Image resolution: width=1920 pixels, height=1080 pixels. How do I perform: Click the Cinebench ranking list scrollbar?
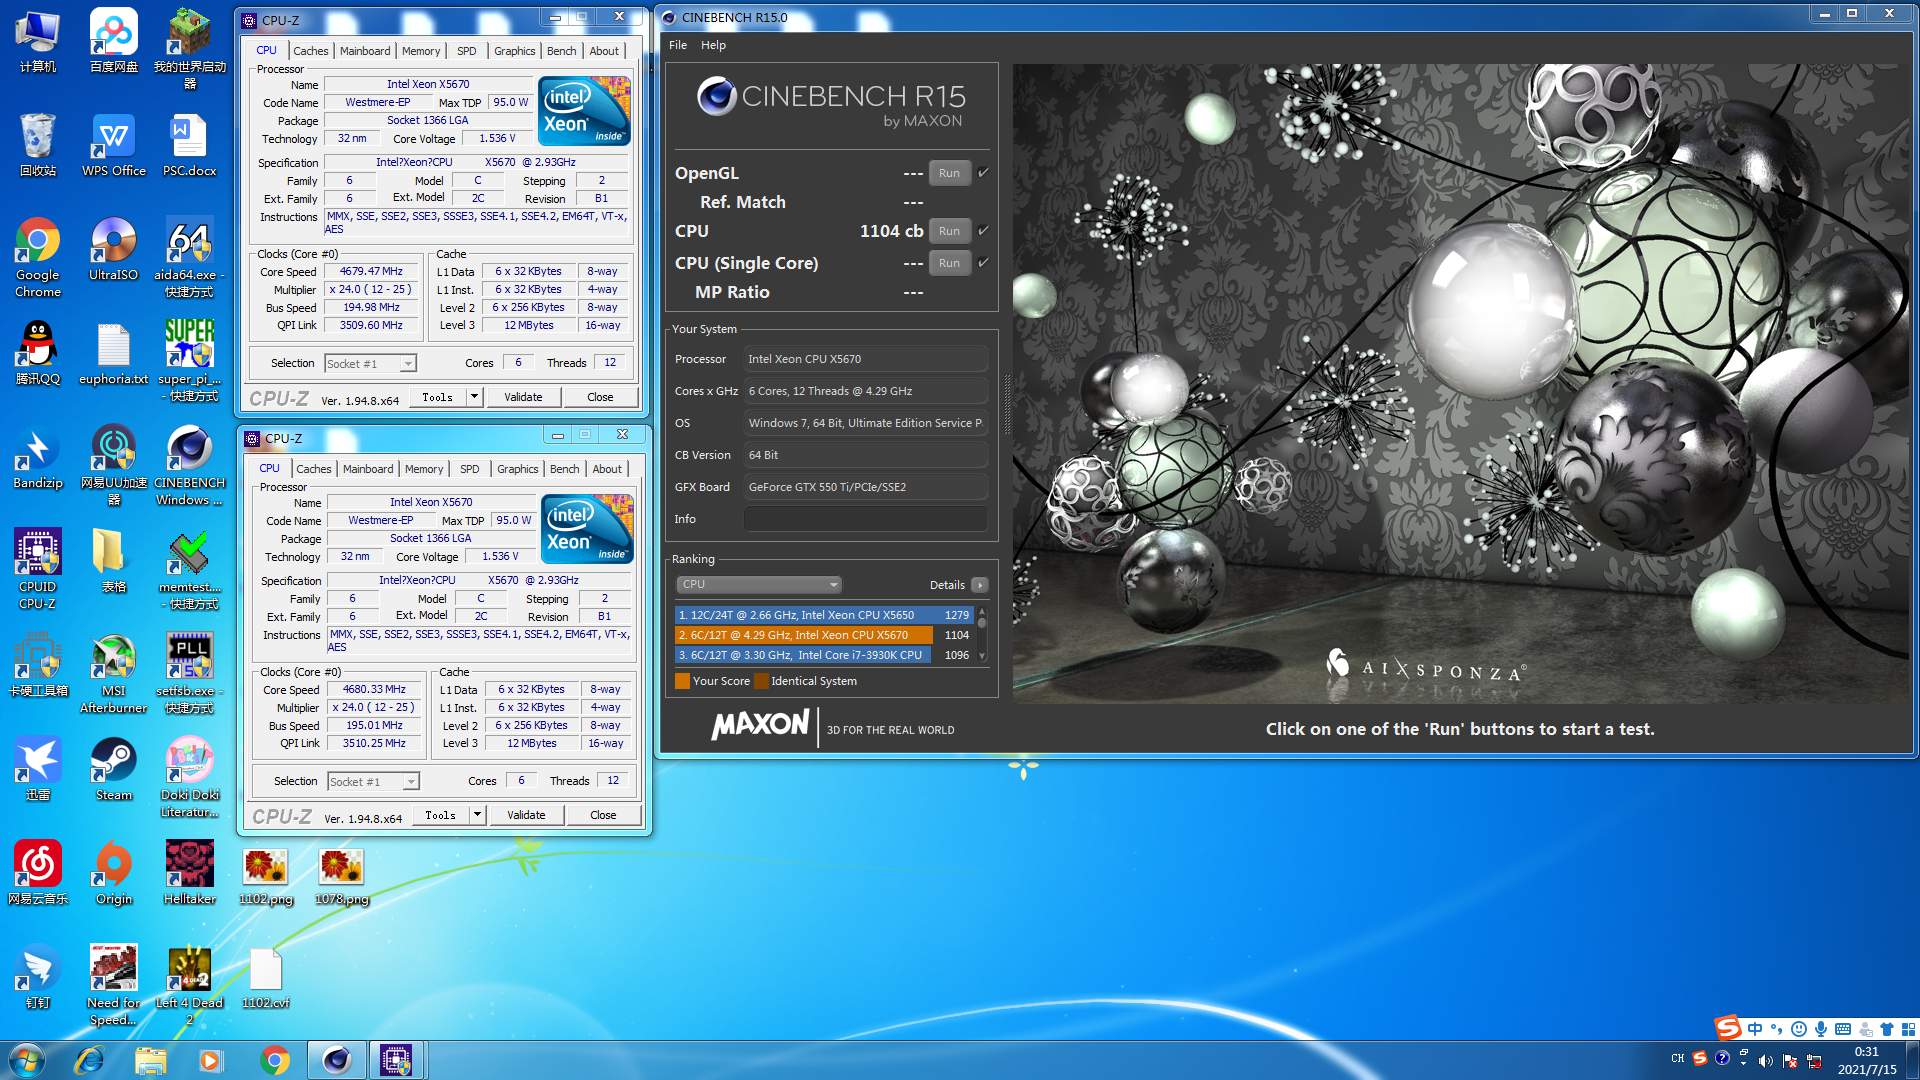[x=982, y=634]
